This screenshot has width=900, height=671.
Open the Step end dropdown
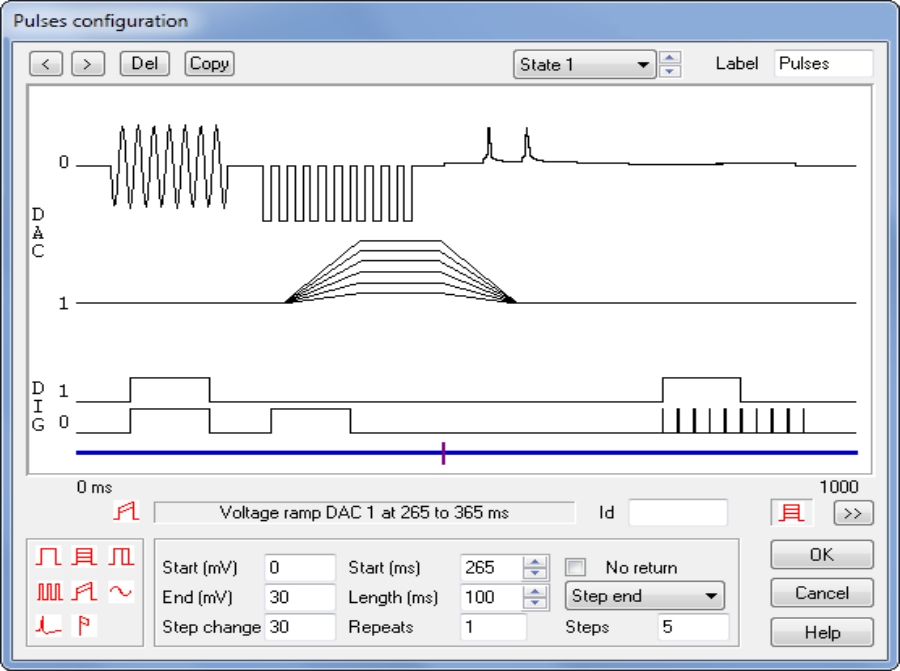pos(711,597)
